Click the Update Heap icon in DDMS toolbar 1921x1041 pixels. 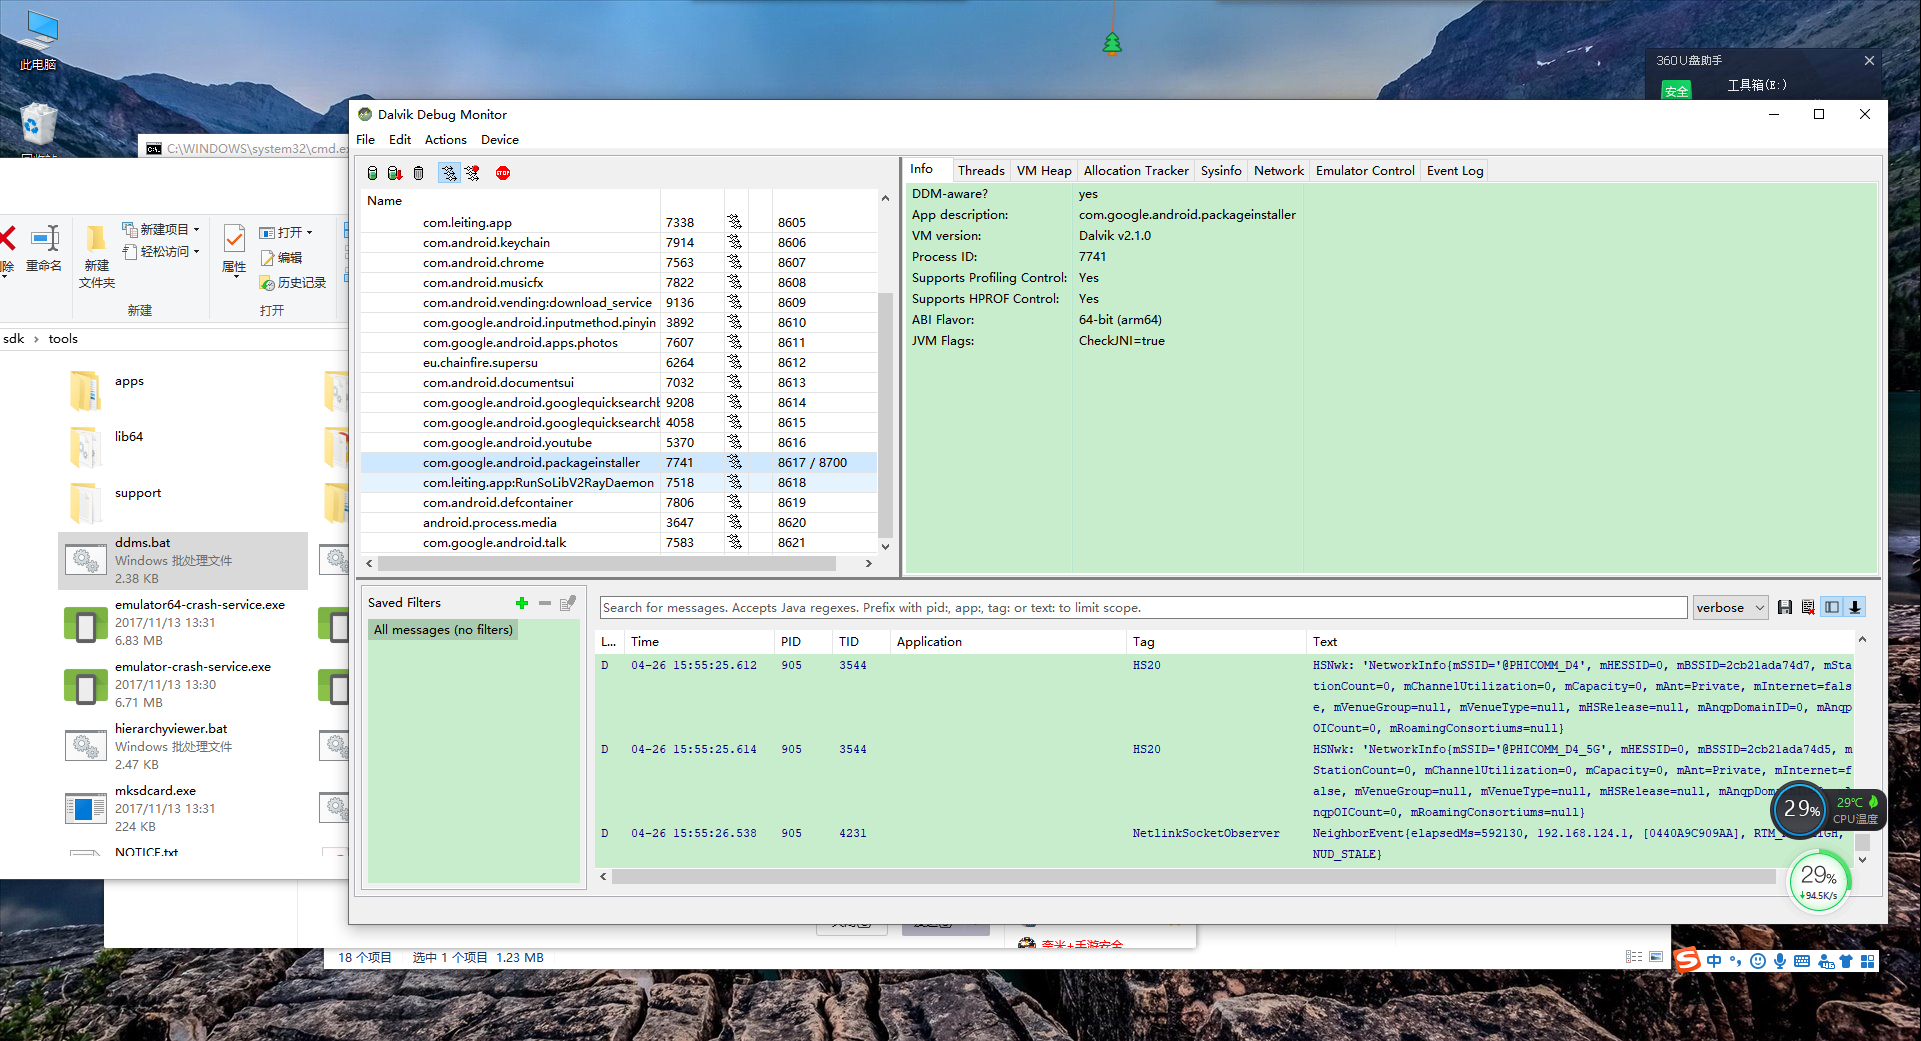[x=373, y=173]
